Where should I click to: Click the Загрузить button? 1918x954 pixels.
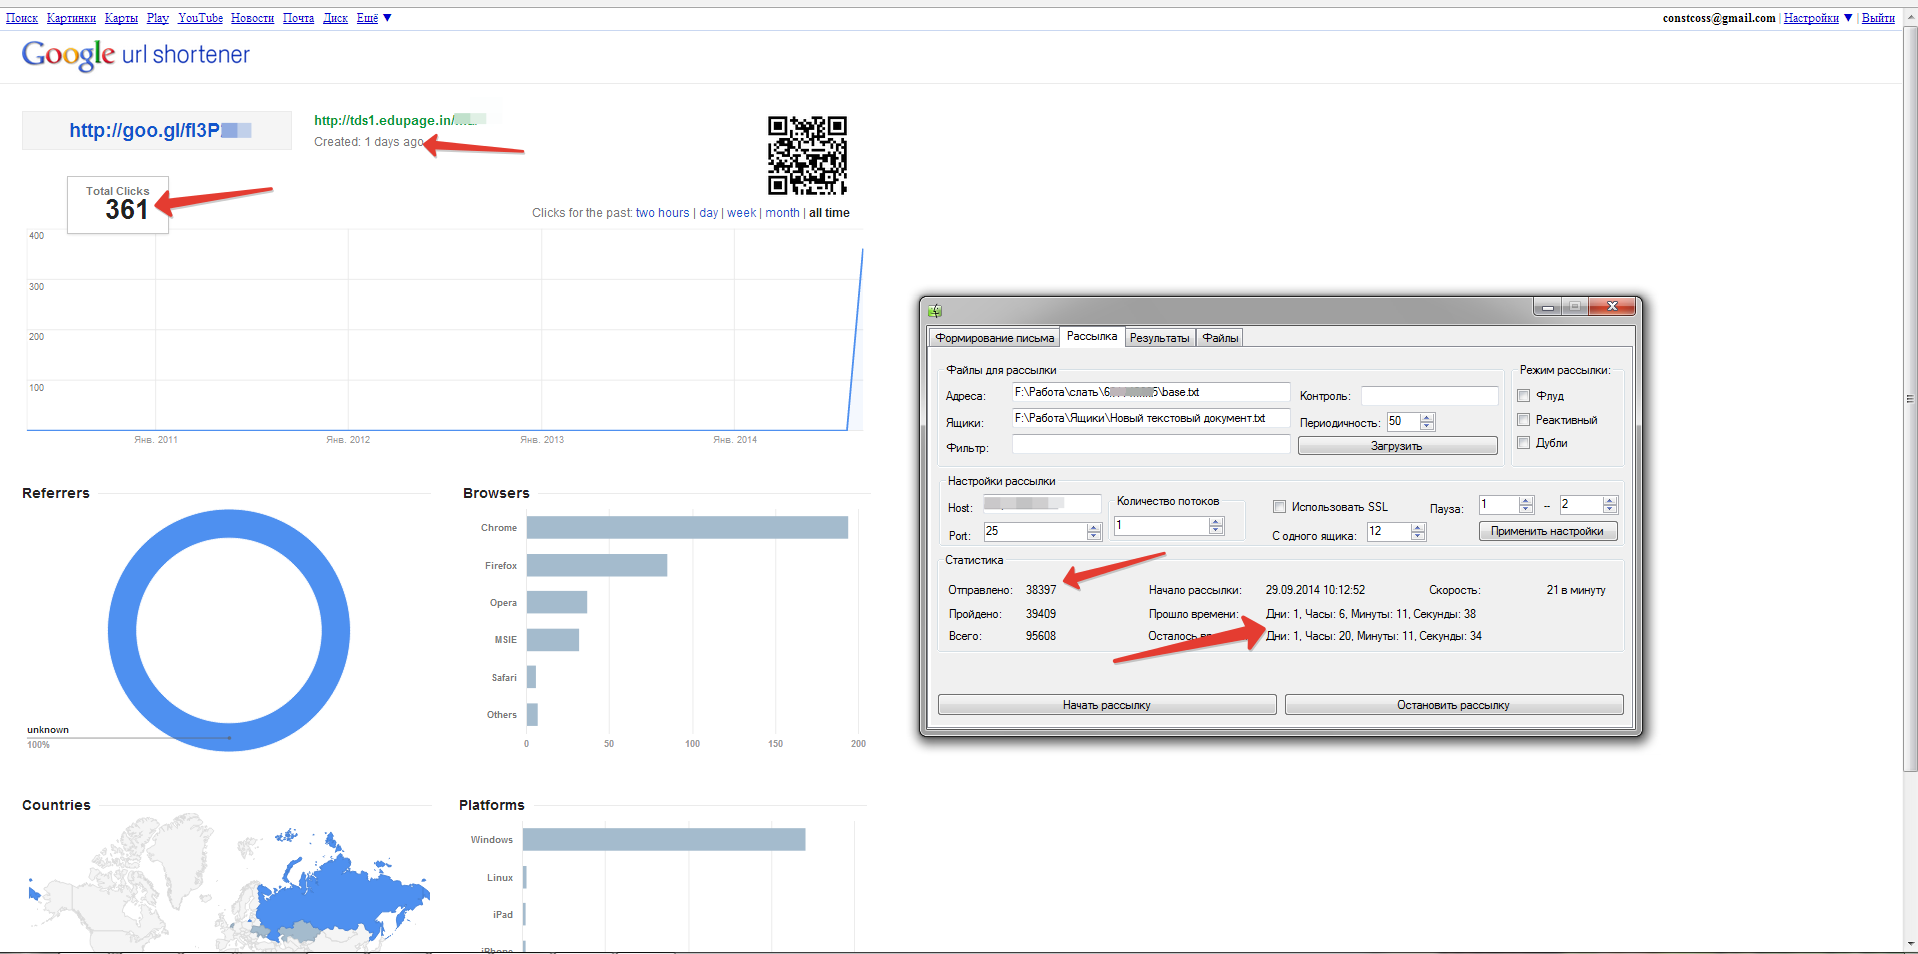coord(1397,446)
